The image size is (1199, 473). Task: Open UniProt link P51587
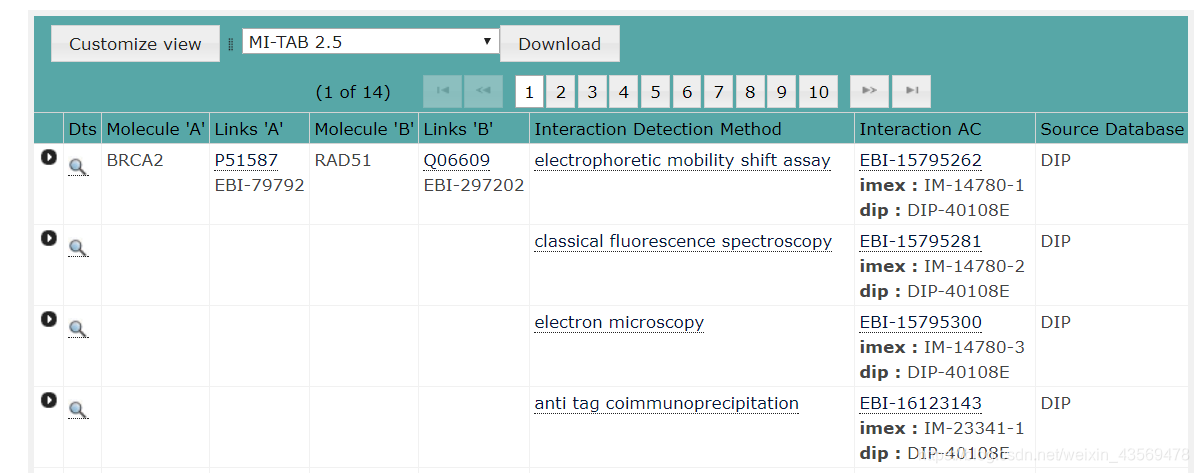point(246,160)
